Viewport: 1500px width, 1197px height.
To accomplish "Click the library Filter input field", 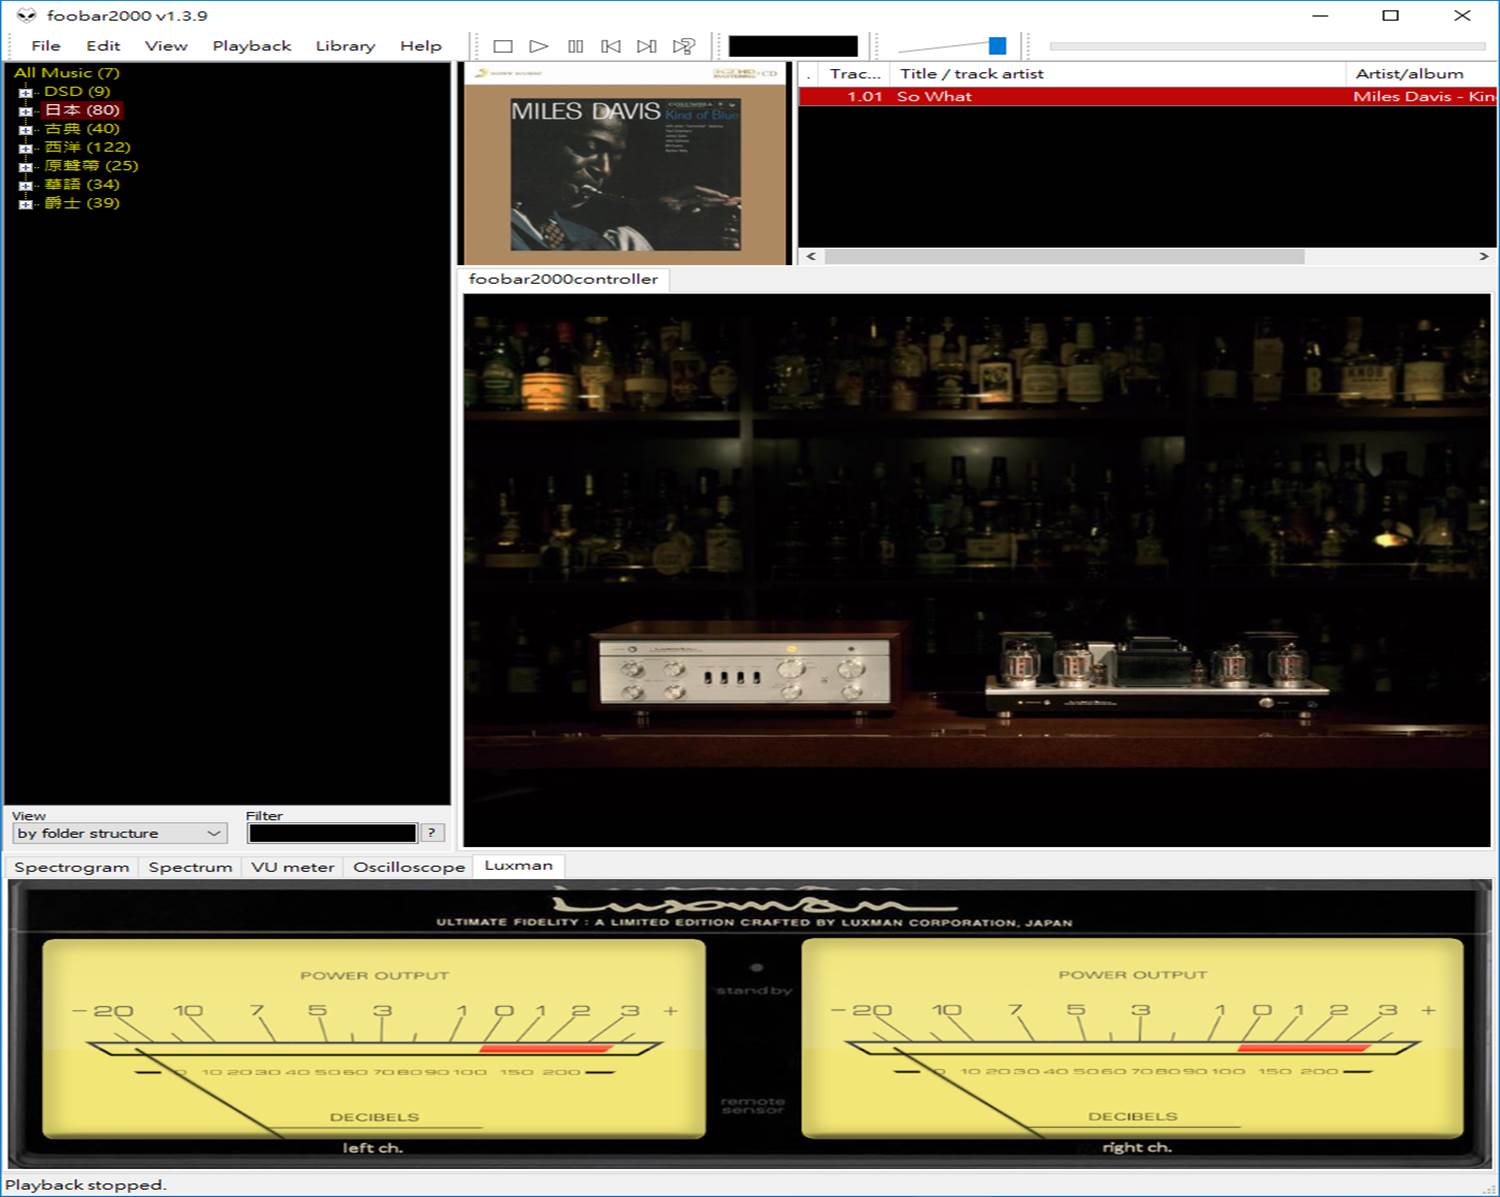I will [332, 833].
